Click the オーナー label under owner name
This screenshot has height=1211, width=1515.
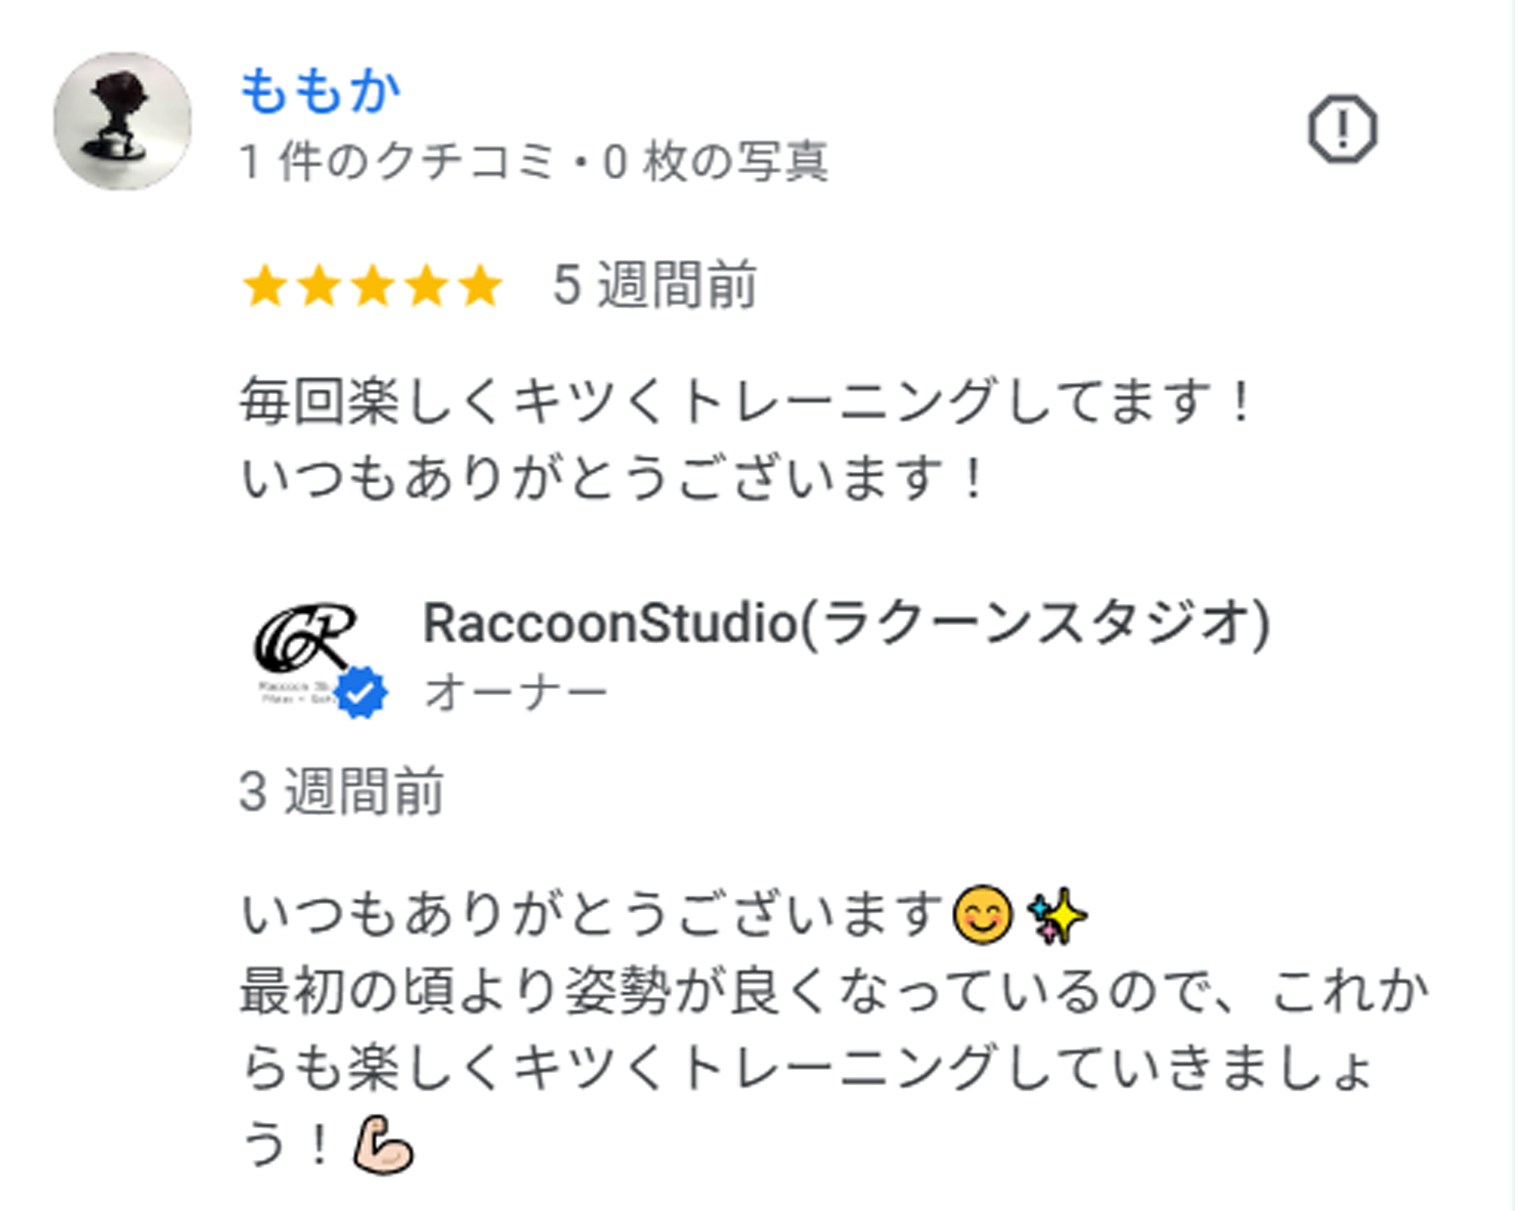click(516, 692)
